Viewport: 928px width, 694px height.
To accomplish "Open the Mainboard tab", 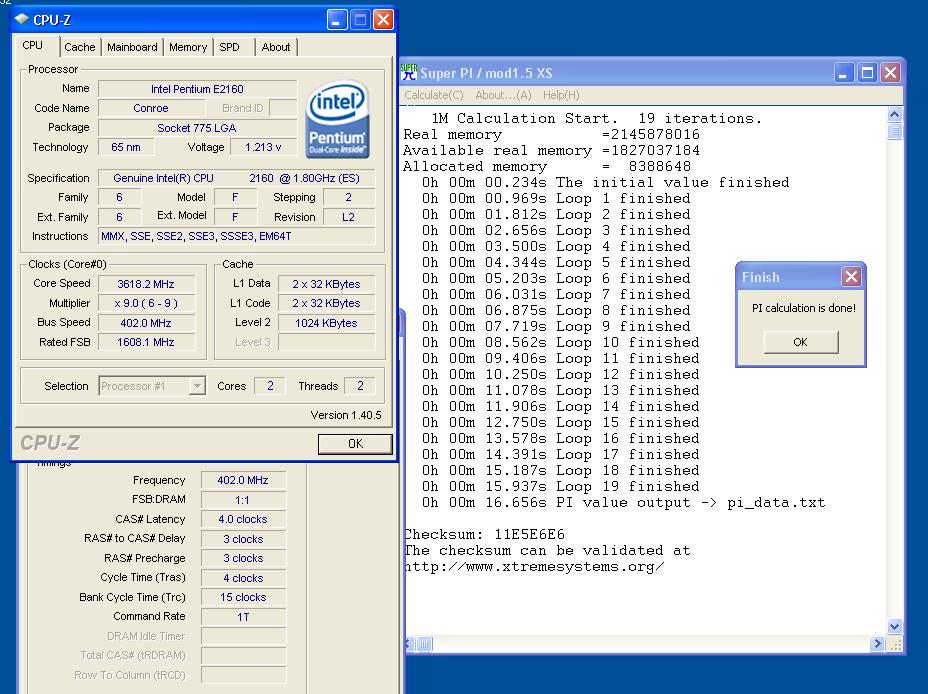I will click(132, 47).
